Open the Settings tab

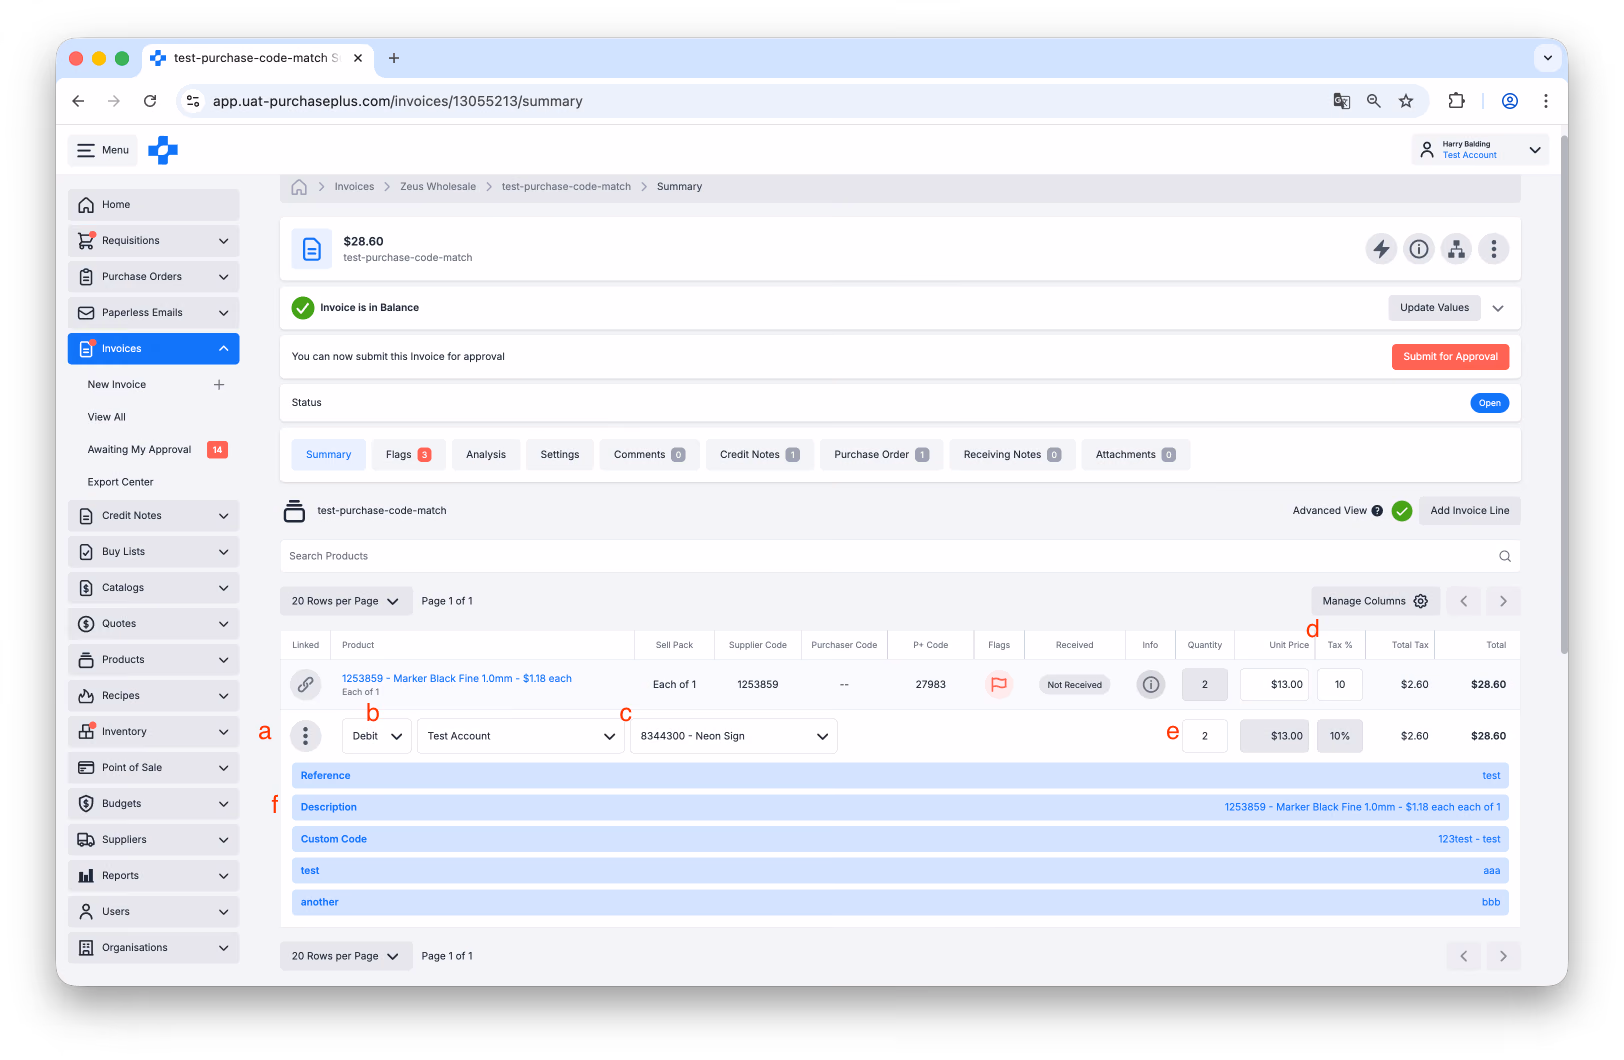560,455
